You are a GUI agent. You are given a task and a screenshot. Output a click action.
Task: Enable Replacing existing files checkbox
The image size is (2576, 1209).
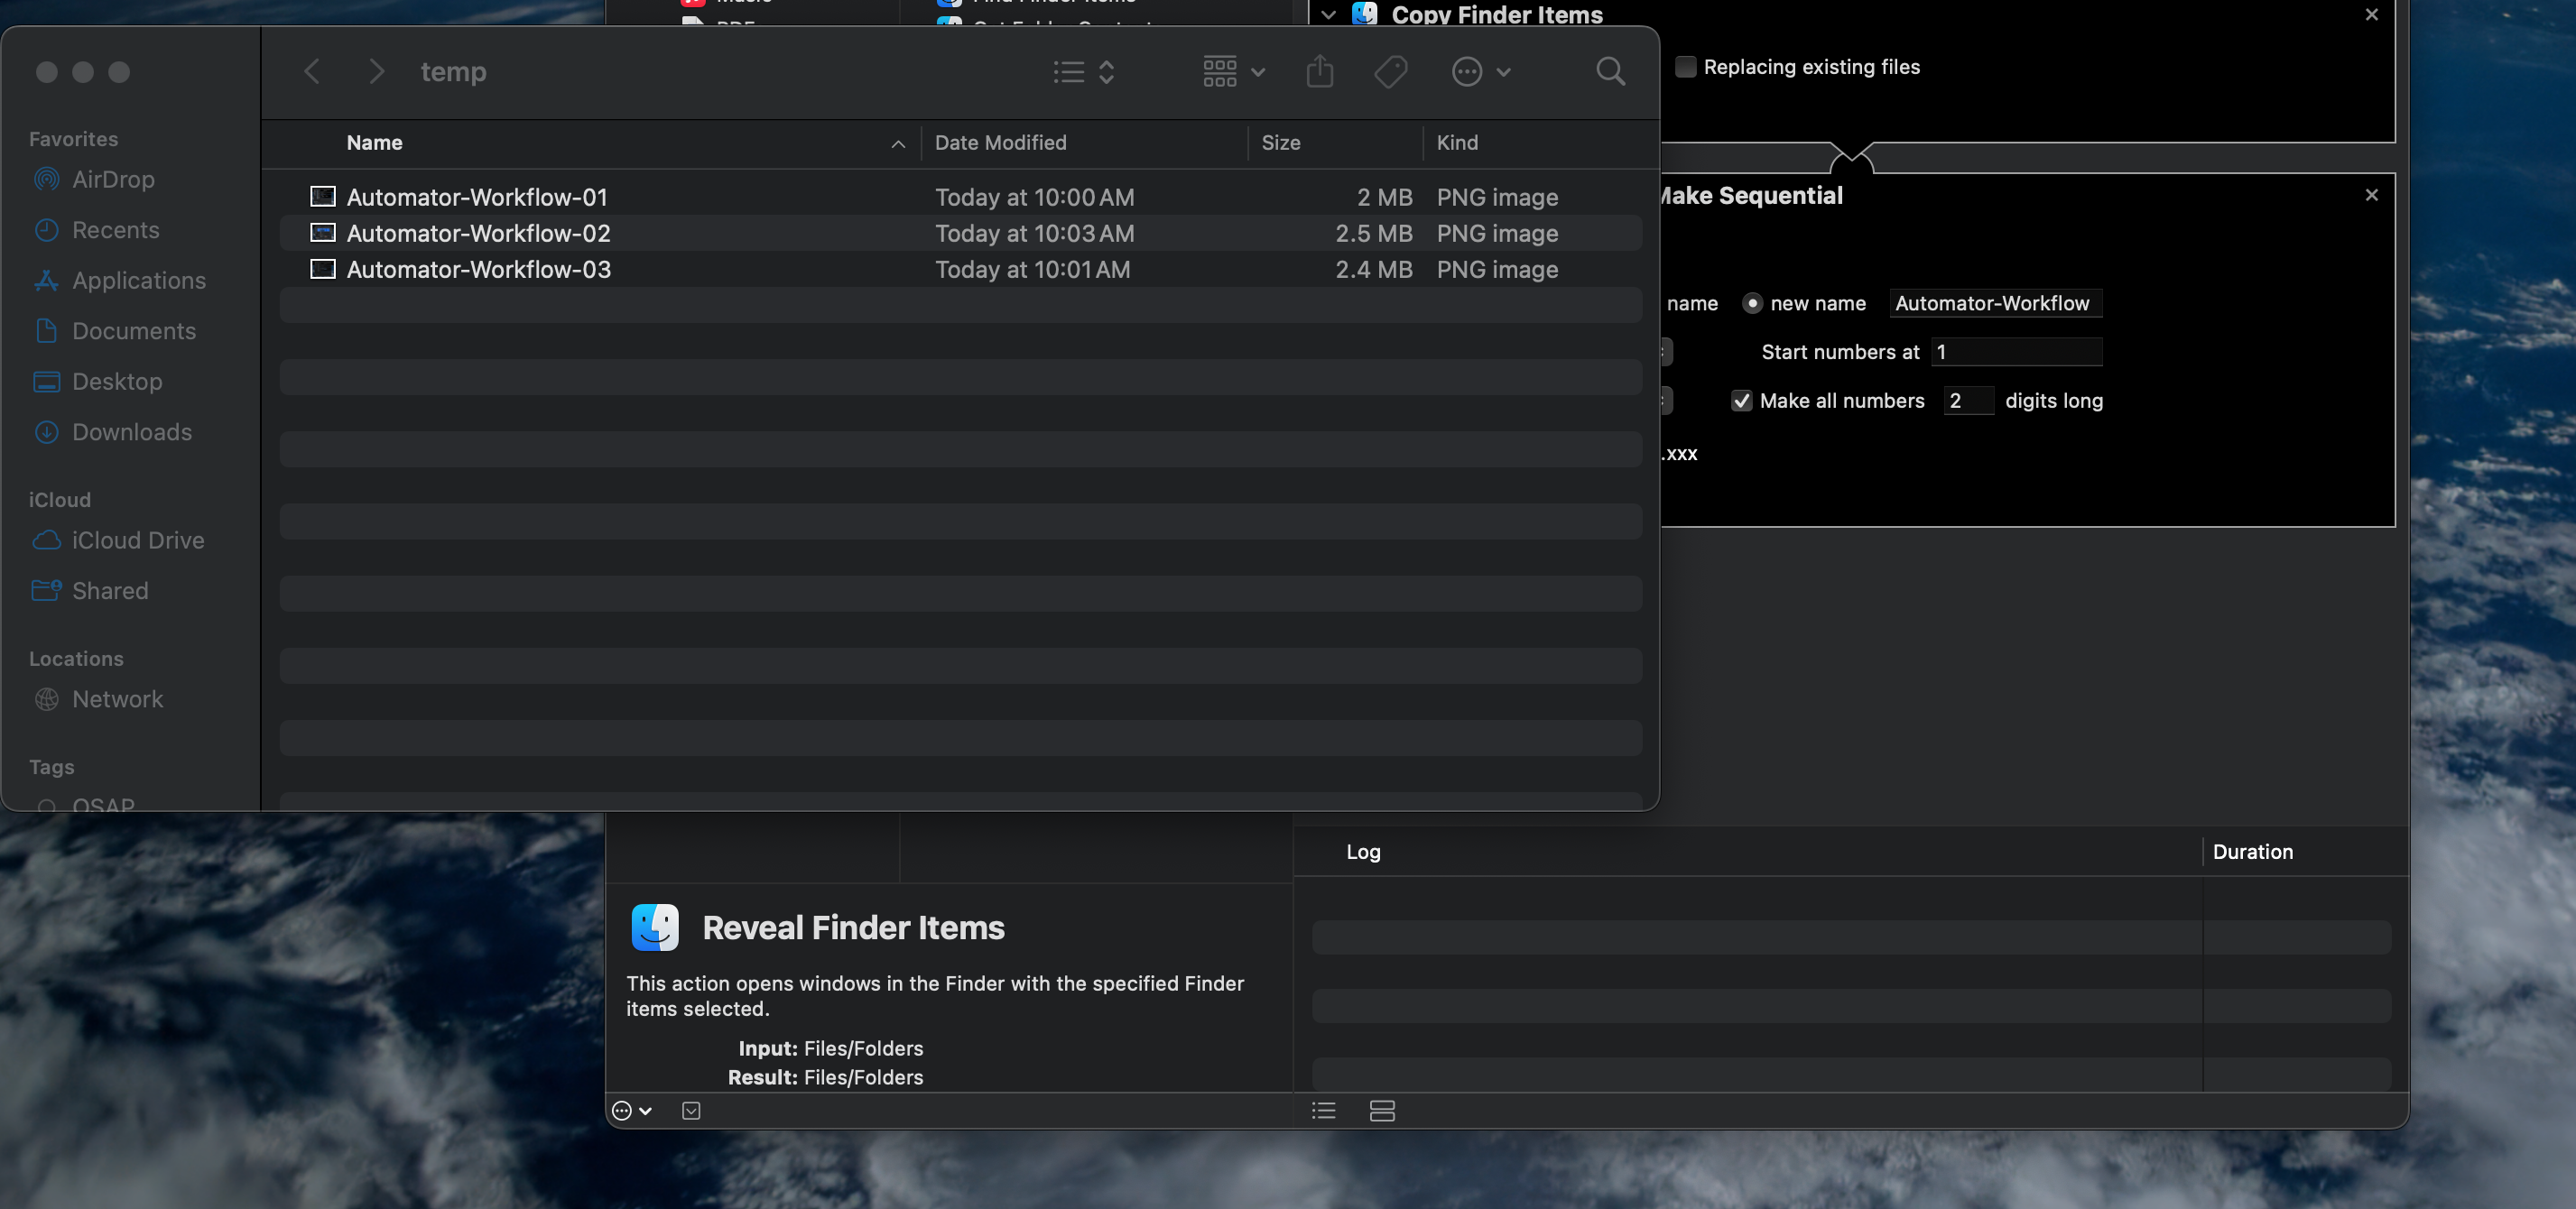pos(1685,67)
